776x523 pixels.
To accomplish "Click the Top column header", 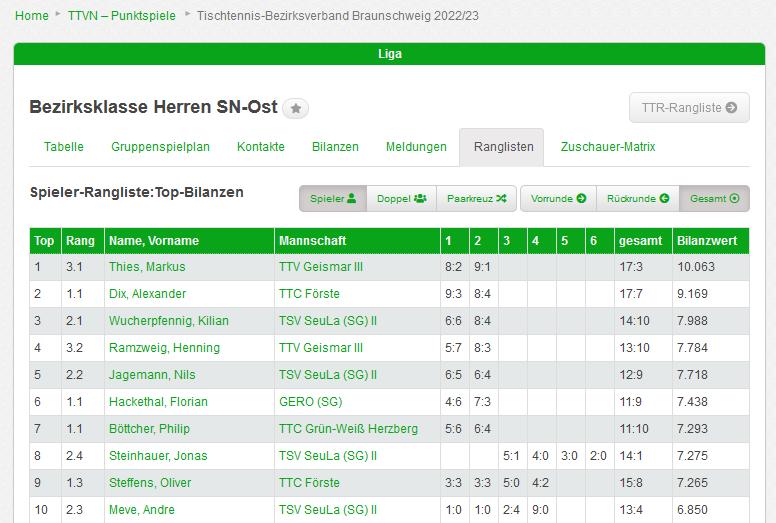I will (45, 241).
